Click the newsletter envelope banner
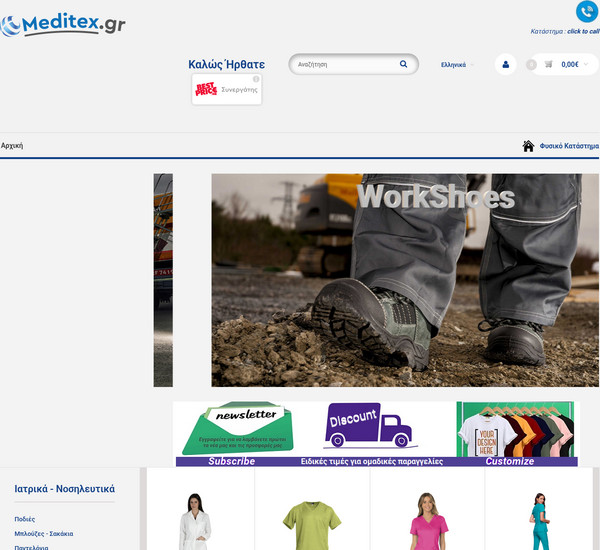This screenshot has height=550, width=600. point(238,428)
